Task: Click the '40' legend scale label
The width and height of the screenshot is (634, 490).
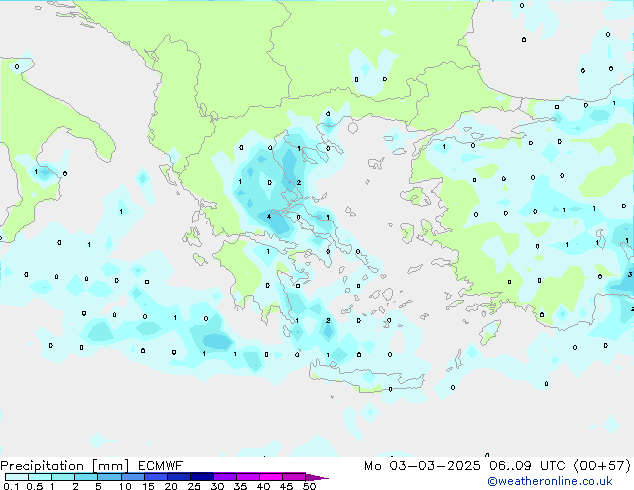Action: (x=263, y=486)
